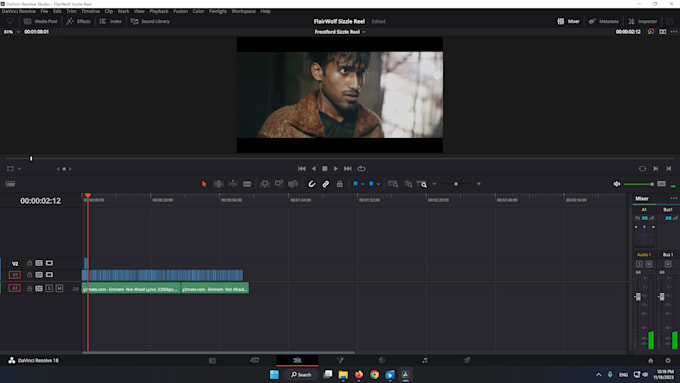
Task: Open the Trim menu
Action: point(71,11)
